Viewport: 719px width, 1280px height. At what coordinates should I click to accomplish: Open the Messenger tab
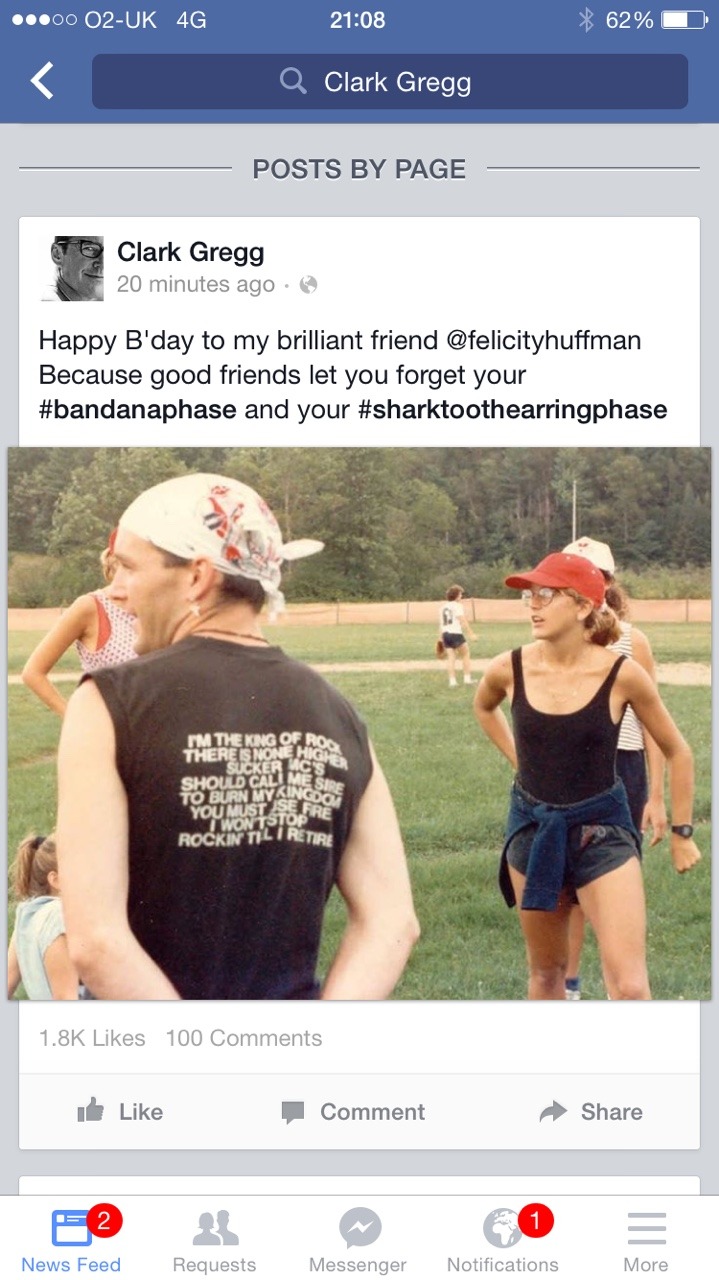(359, 1240)
